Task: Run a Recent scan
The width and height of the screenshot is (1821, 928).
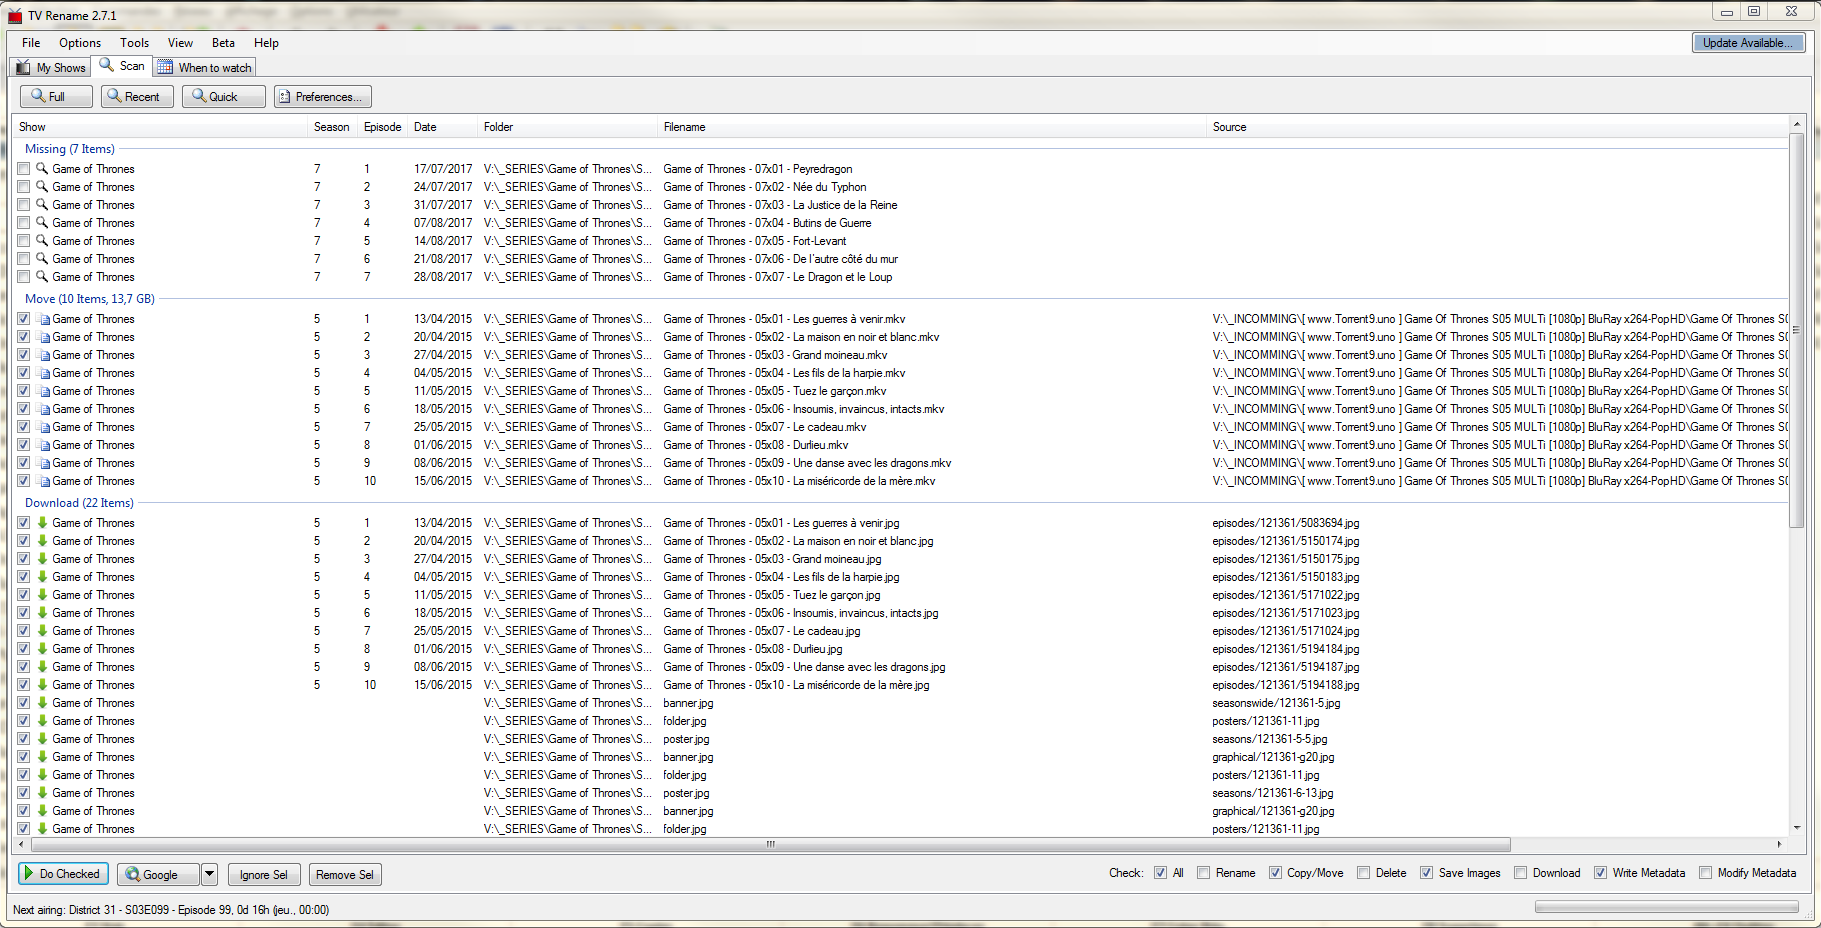Action: (137, 97)
